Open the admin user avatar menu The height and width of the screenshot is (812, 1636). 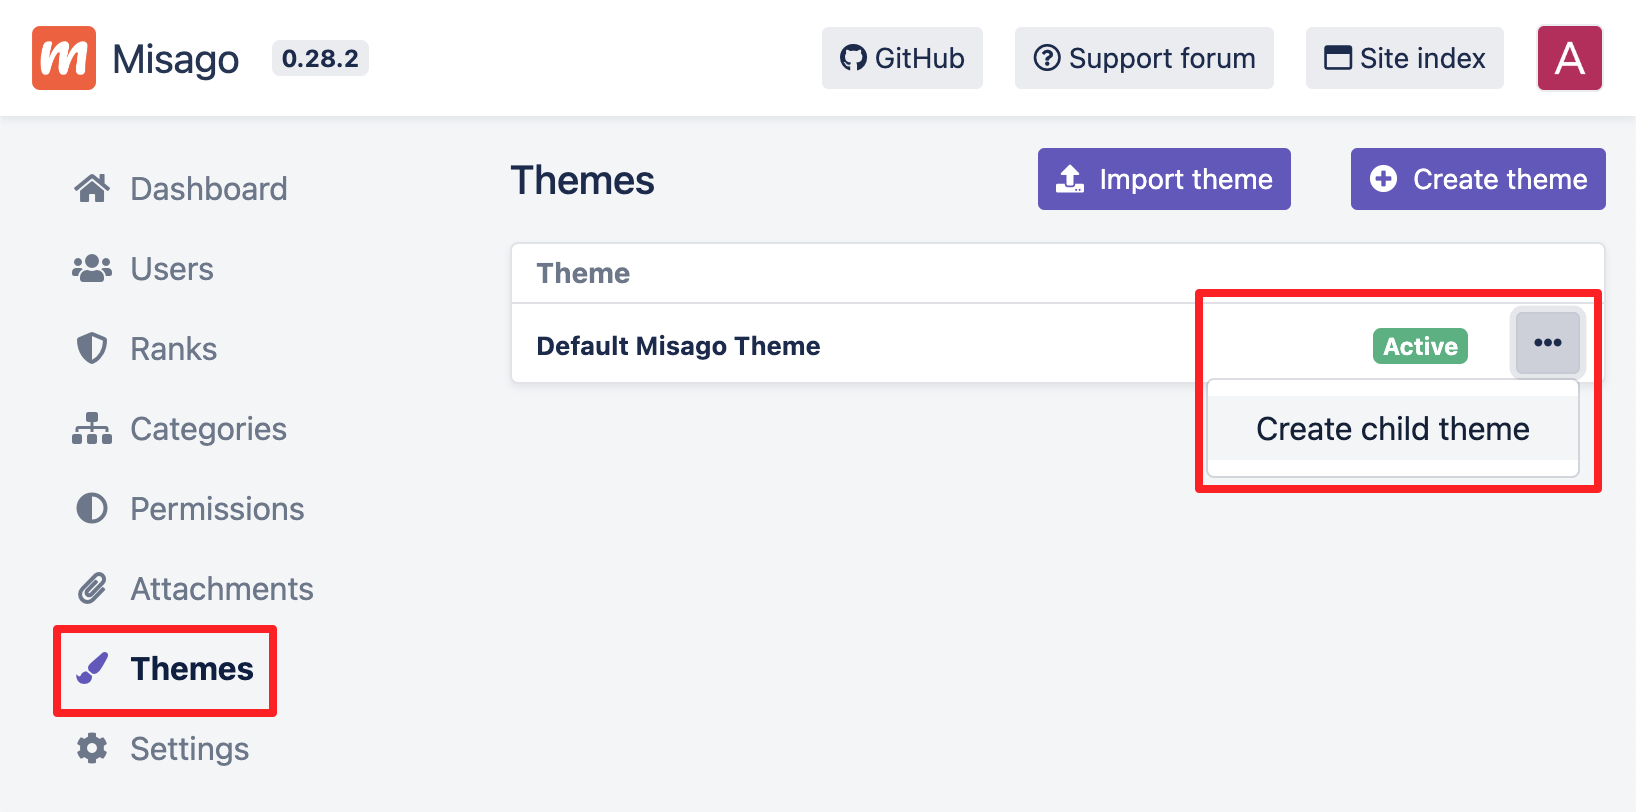tap(1569, 58)
